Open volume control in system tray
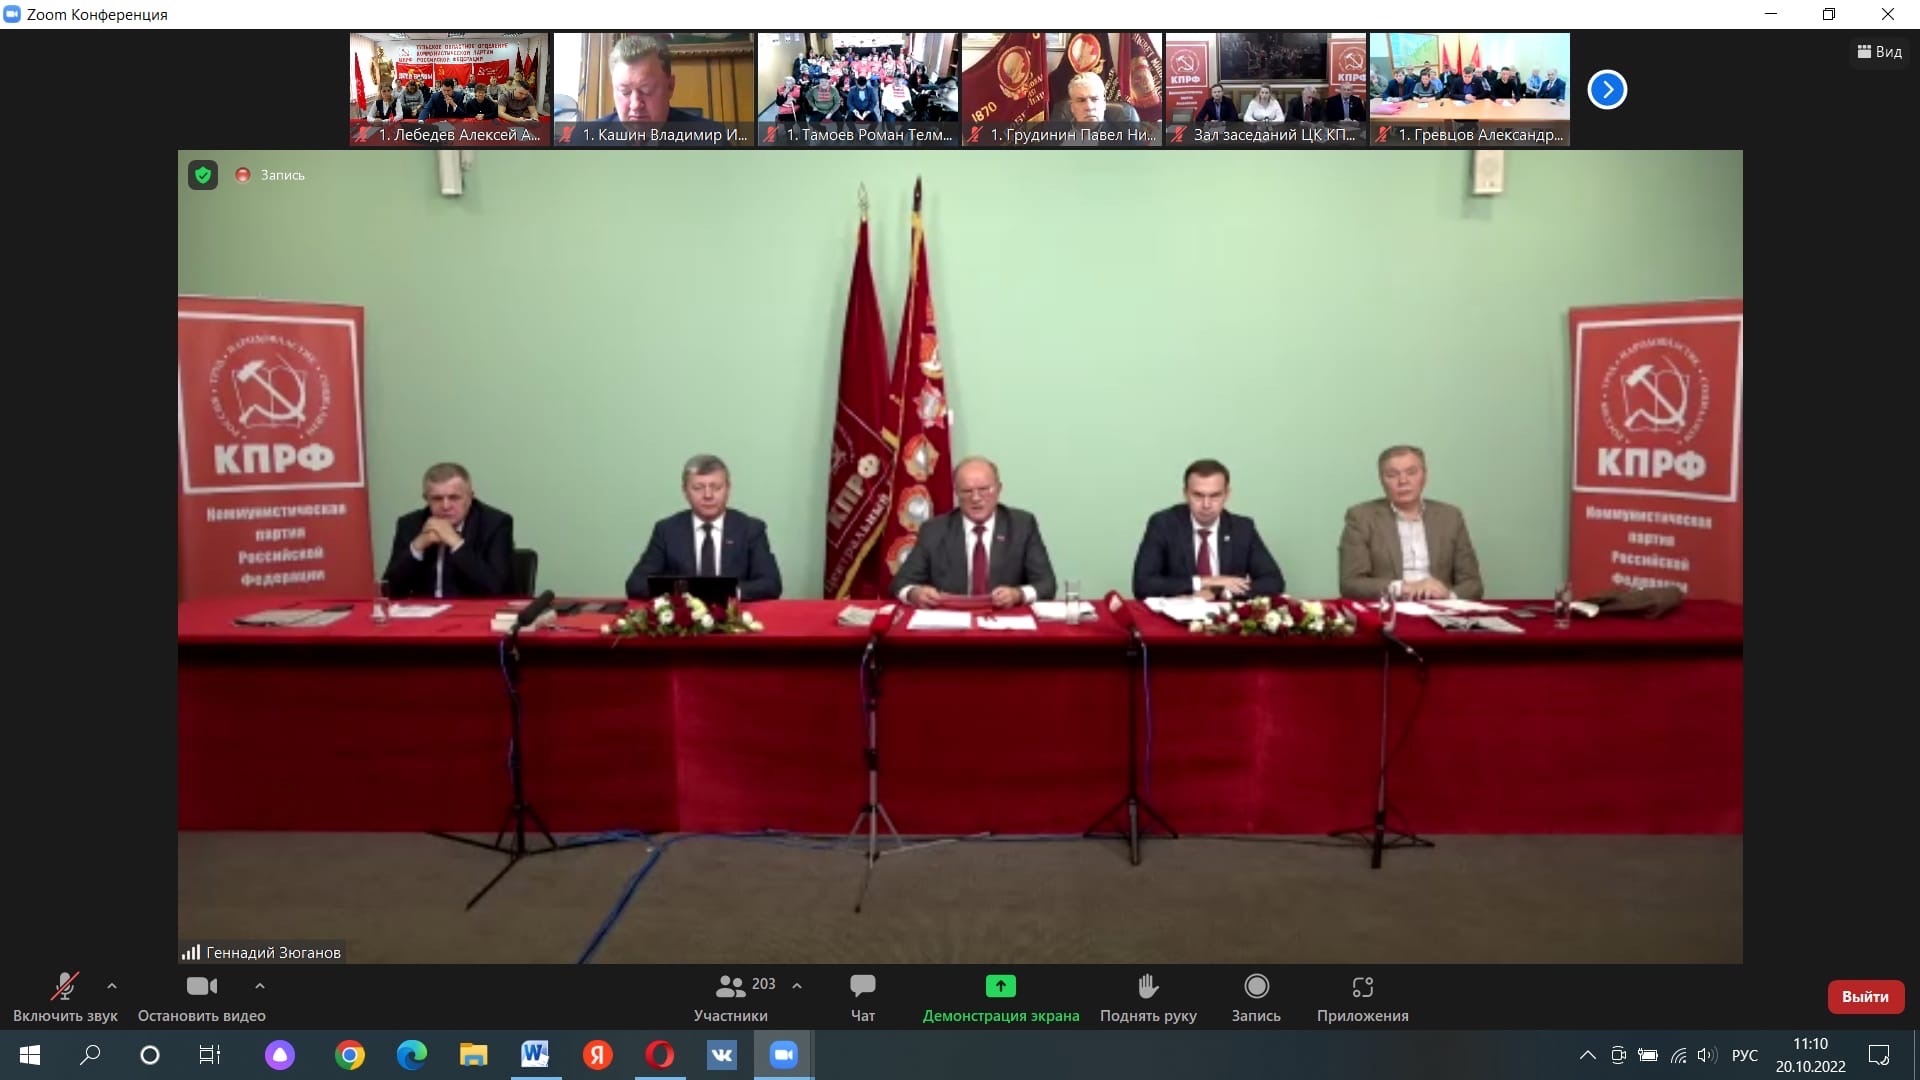This screenshot has width=1920, height=1080. (x=1707, y=1055)
